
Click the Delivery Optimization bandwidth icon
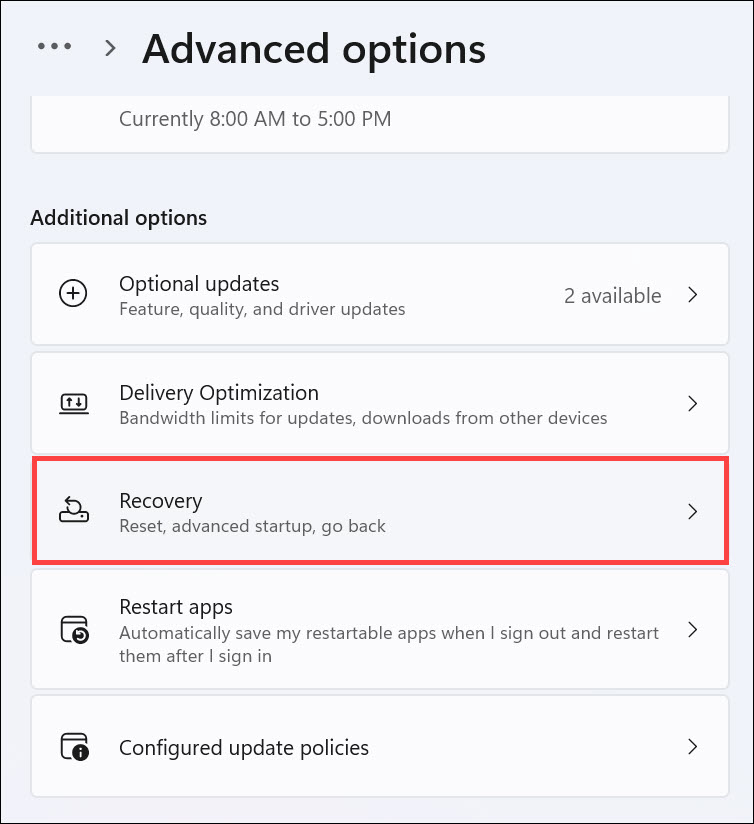pyautogui.click(x=74, y=403)
